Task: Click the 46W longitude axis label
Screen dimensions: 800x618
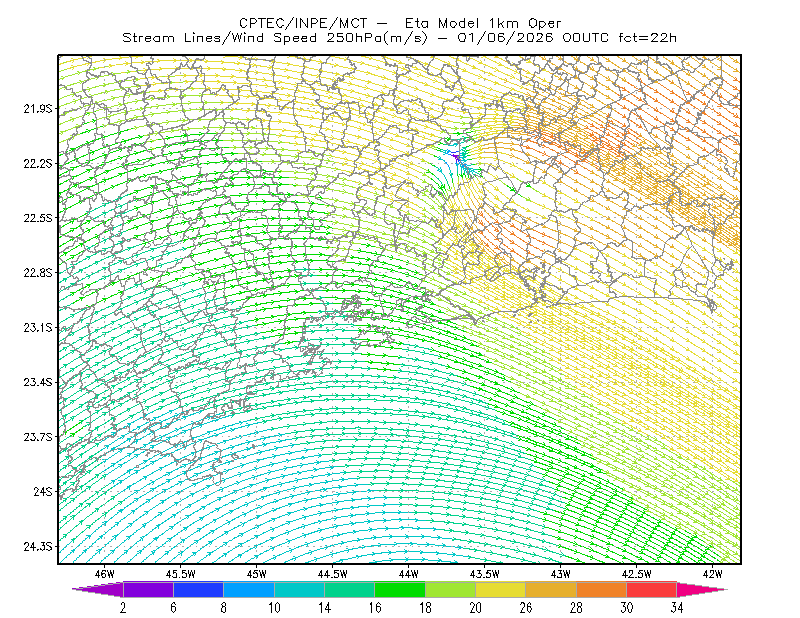Action: click(x=104, y=574)
